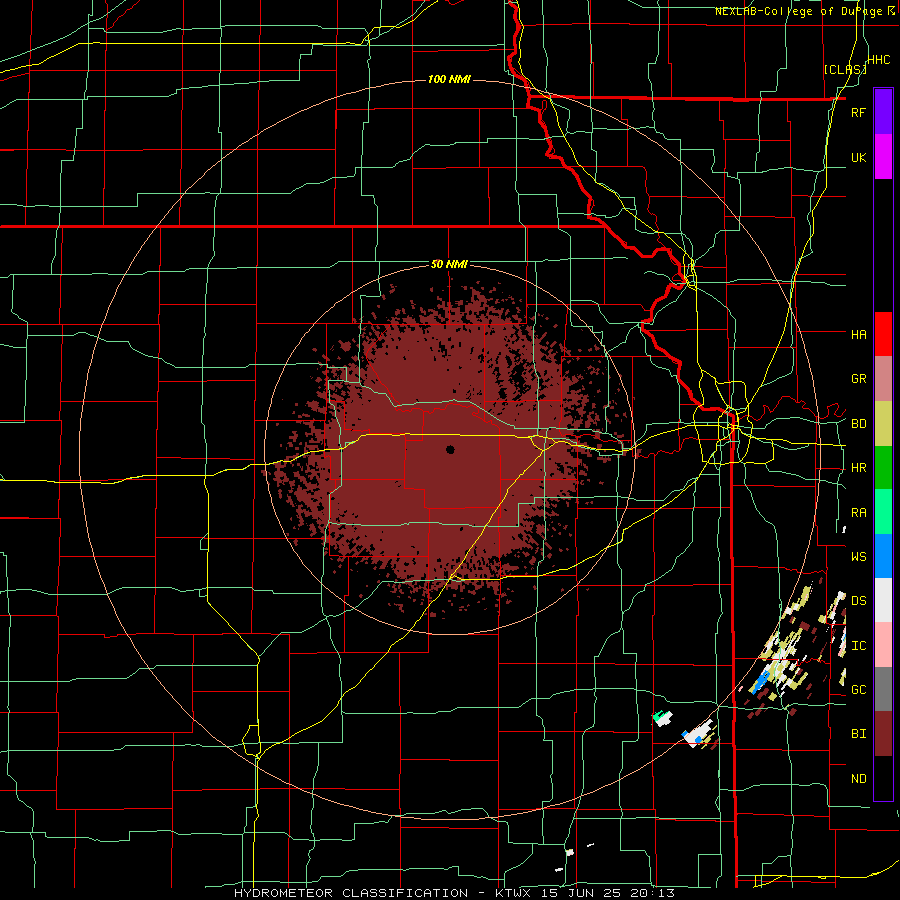This screenshot has width=900, height=900.
Task: Click the 'WS' legend label
Action: tap(858, 556)
